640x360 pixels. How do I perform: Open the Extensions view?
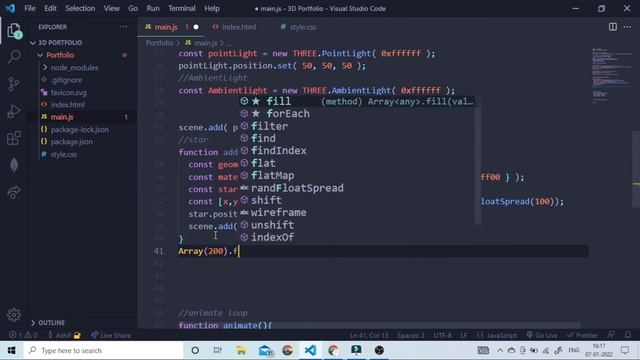tap(14, 138)
